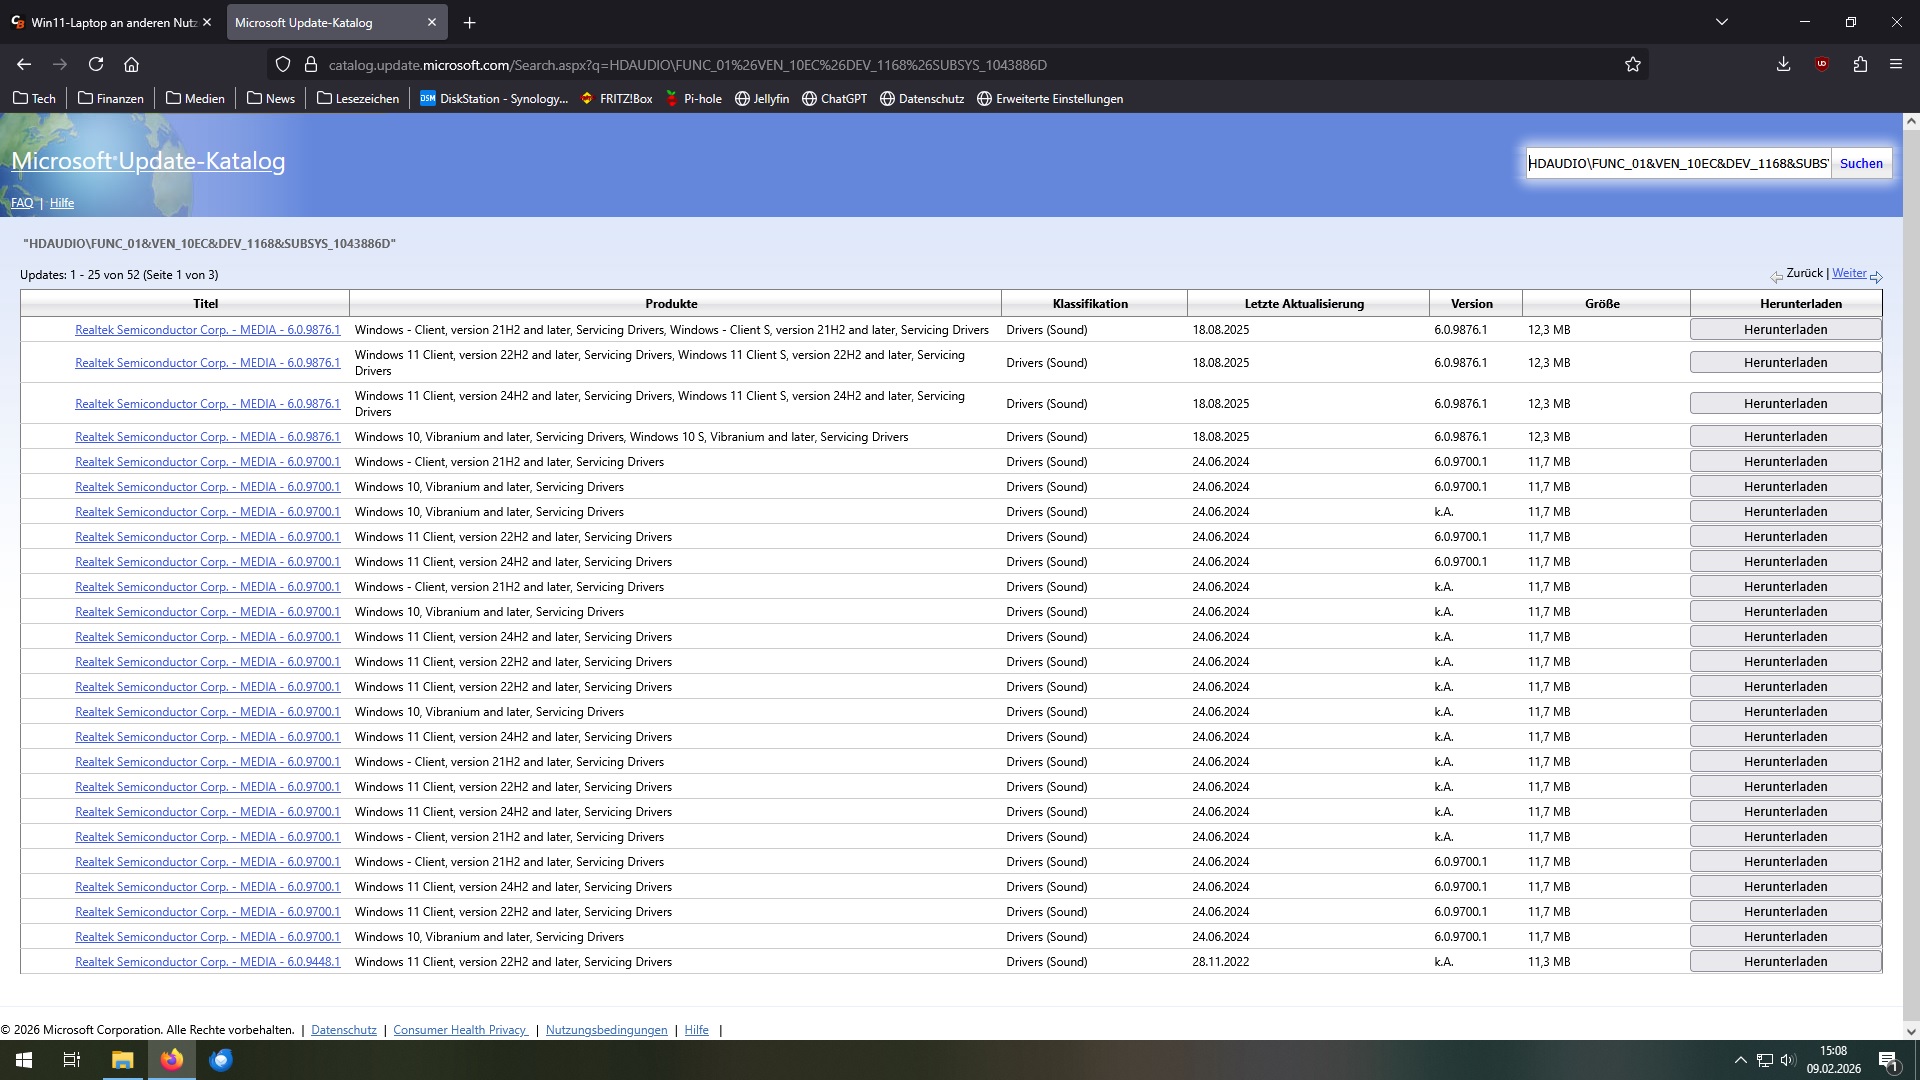Open the Tech bookmarks folder
1920x1080 pixels.
click(x=34, y=98)
